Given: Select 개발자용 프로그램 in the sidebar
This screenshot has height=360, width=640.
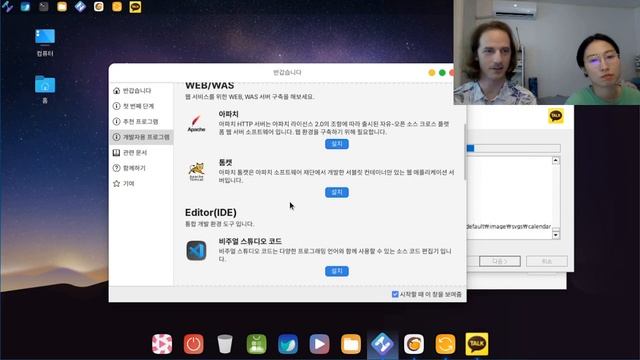Looking at the screenshot, I should point(141,137).
